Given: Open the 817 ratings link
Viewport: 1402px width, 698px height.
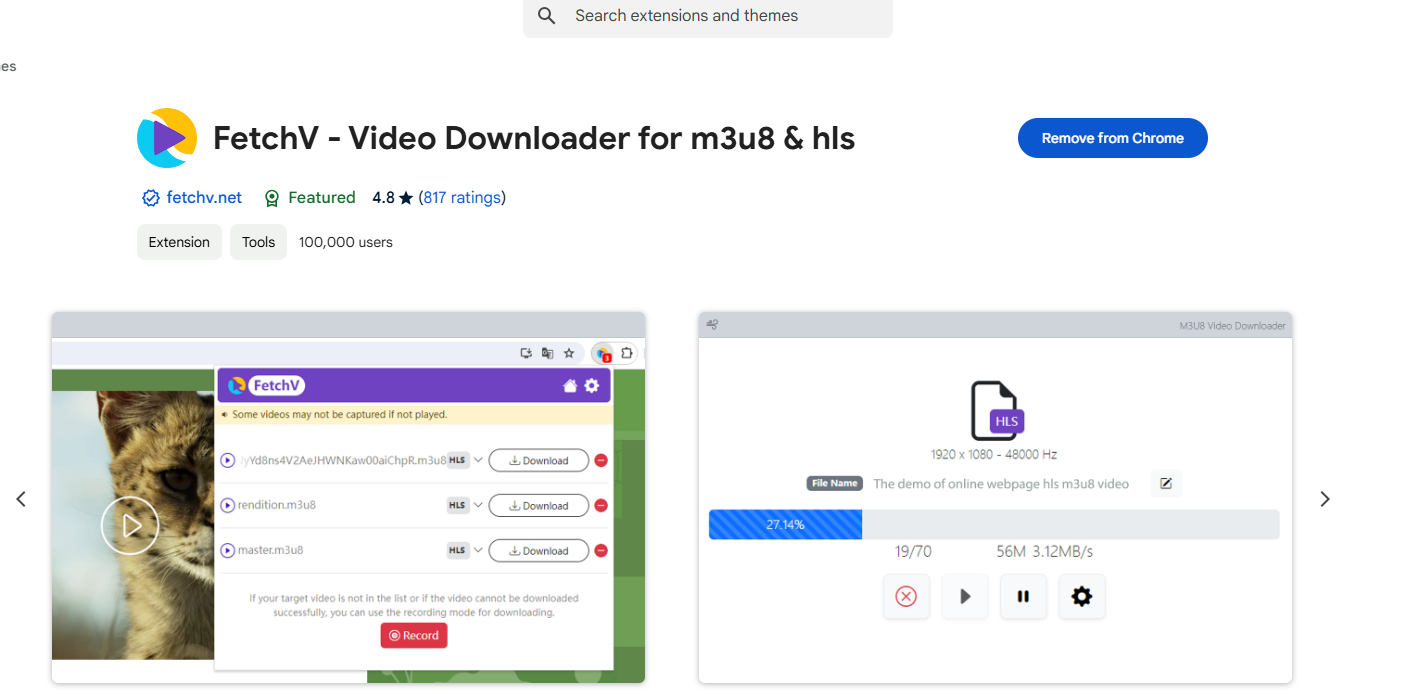Looking at the screenshot, I should (462, 198).
